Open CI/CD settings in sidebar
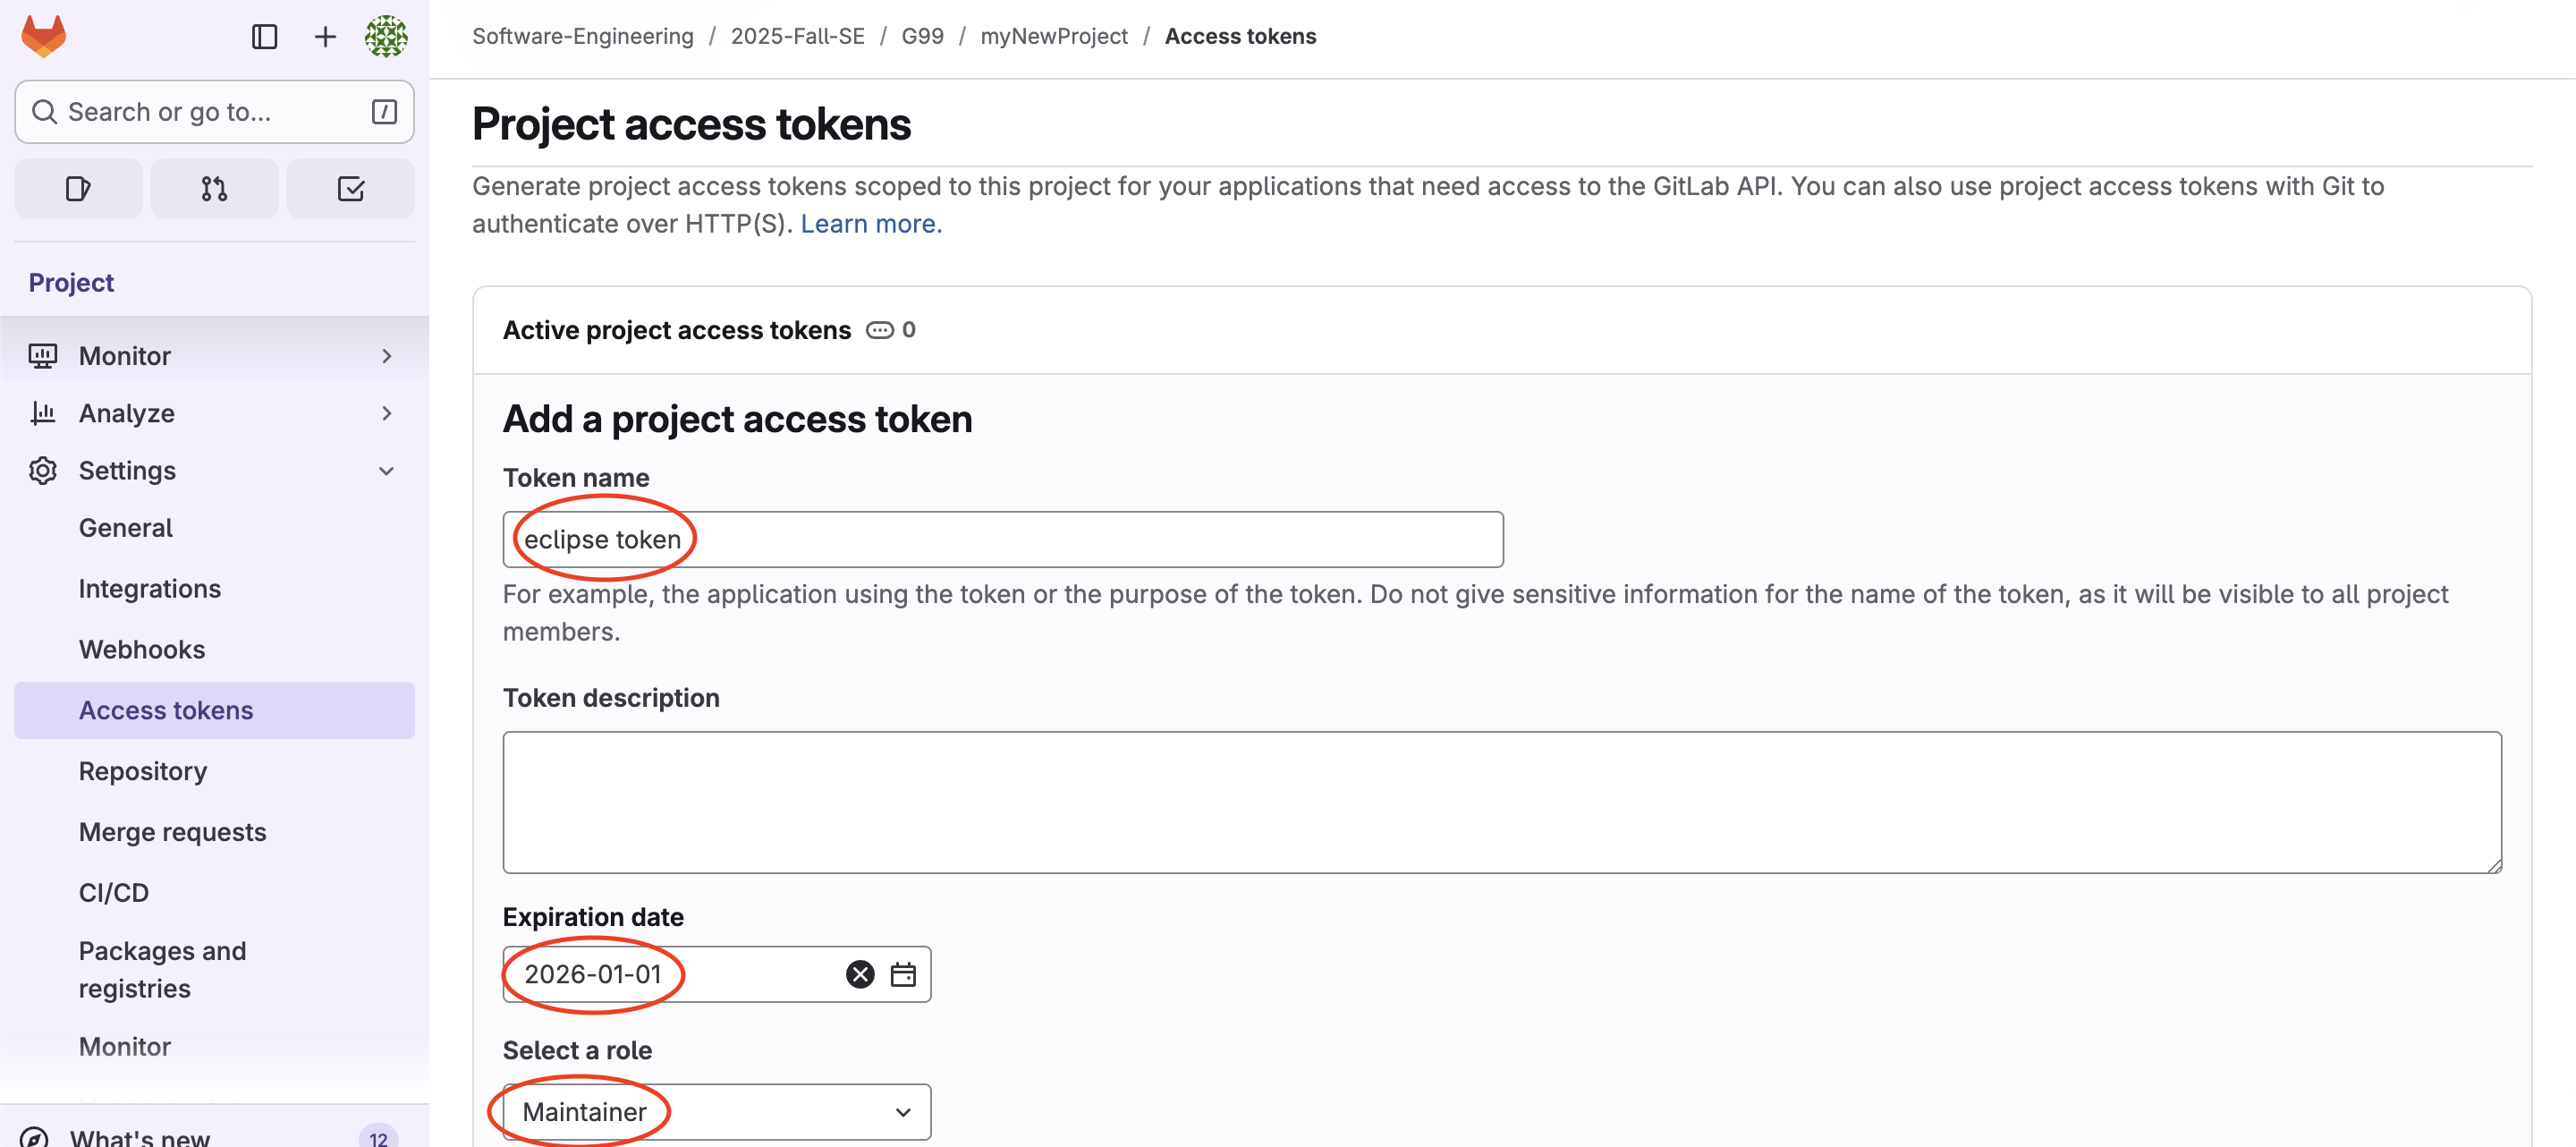Screen dimensions: 2576x1147 [114, 892]
